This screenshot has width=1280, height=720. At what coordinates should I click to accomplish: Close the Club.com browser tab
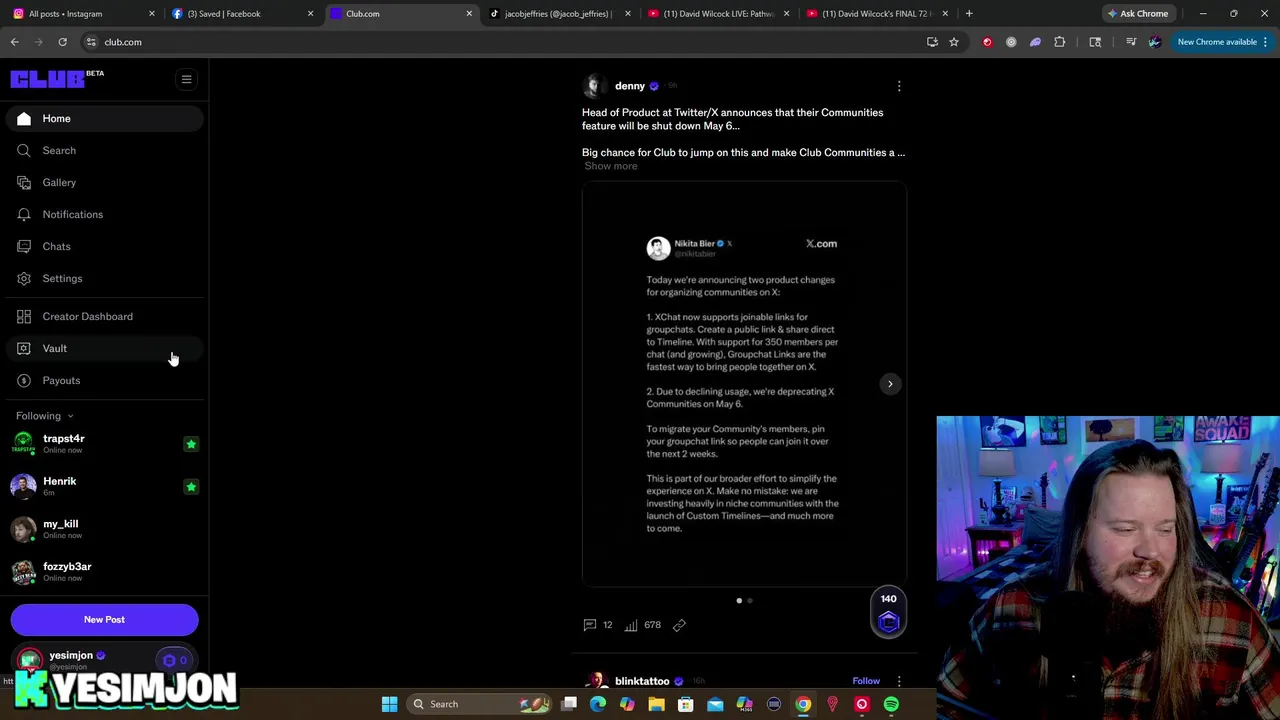(469, 14)
